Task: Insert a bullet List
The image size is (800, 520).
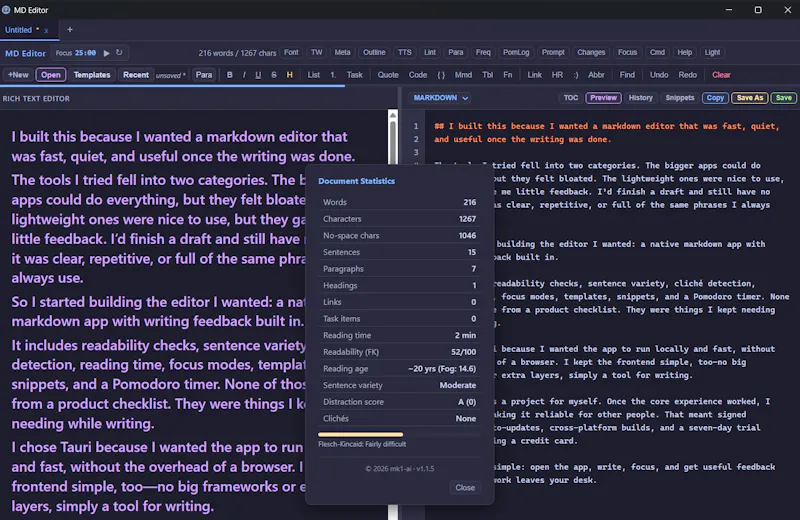Action: 314,75
